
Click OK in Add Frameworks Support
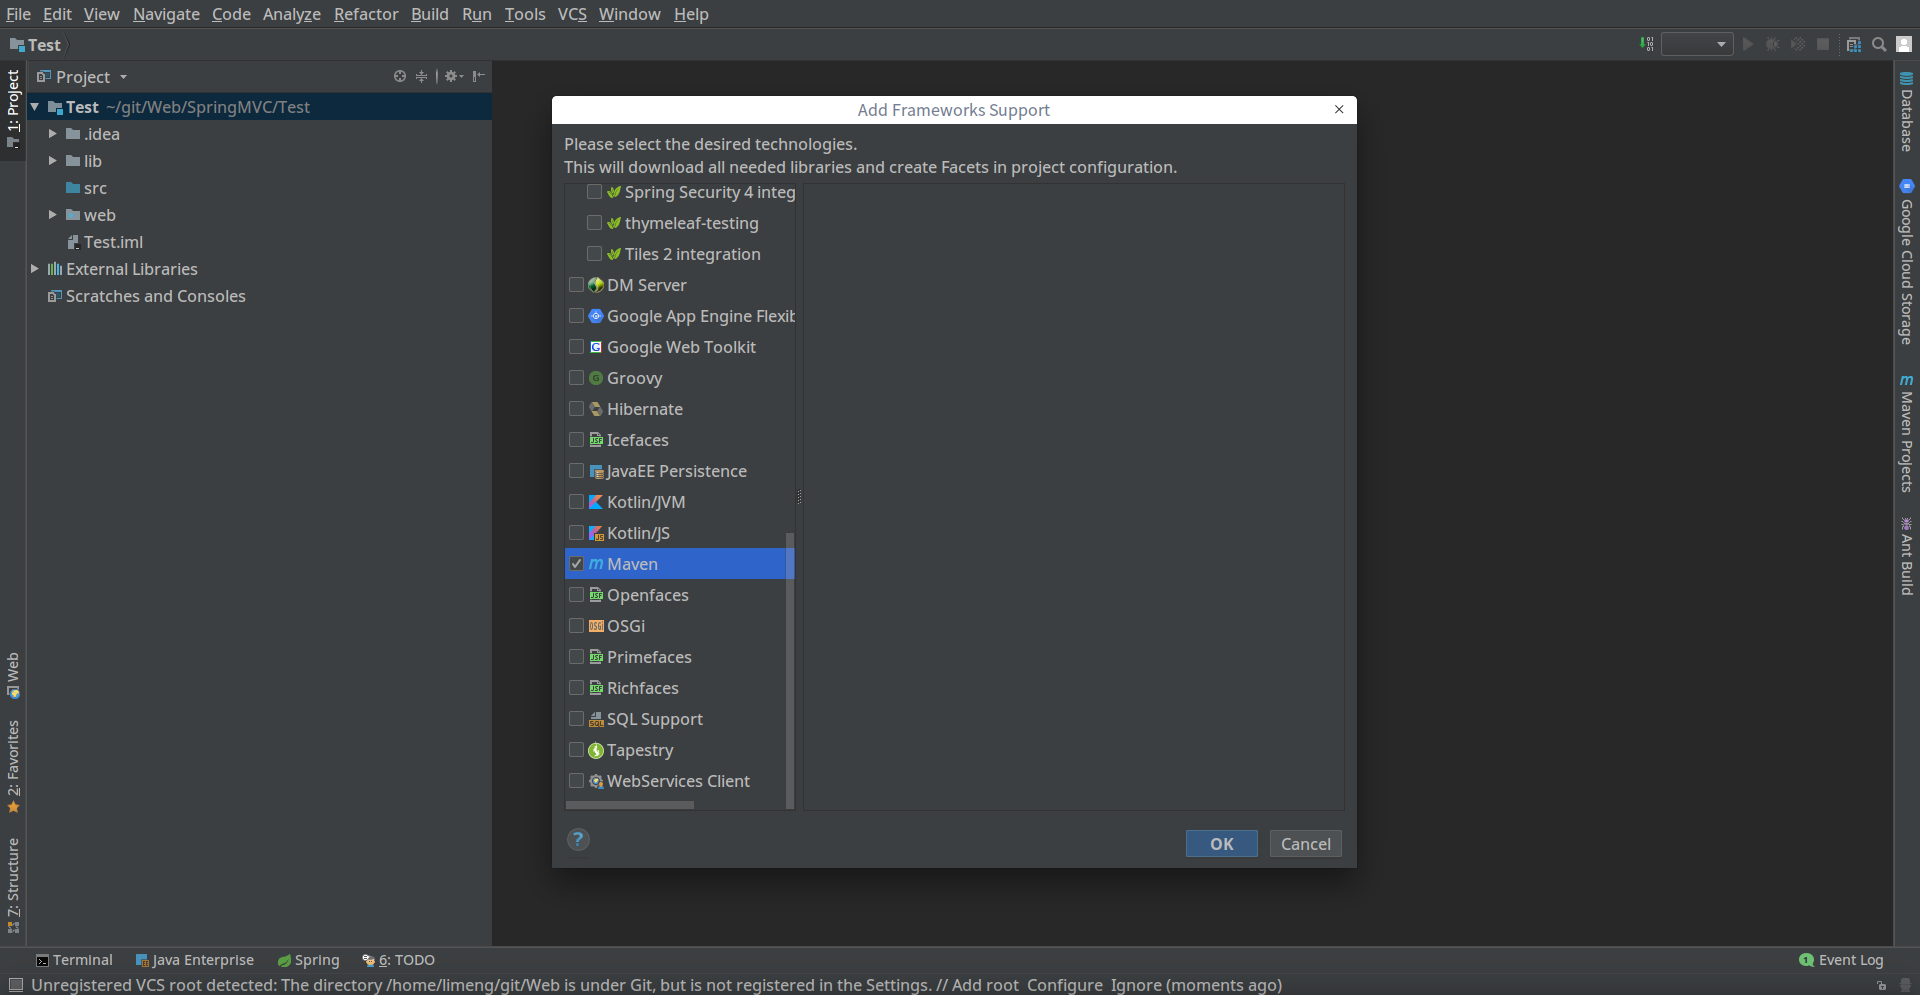click(x=1221, y=844)
